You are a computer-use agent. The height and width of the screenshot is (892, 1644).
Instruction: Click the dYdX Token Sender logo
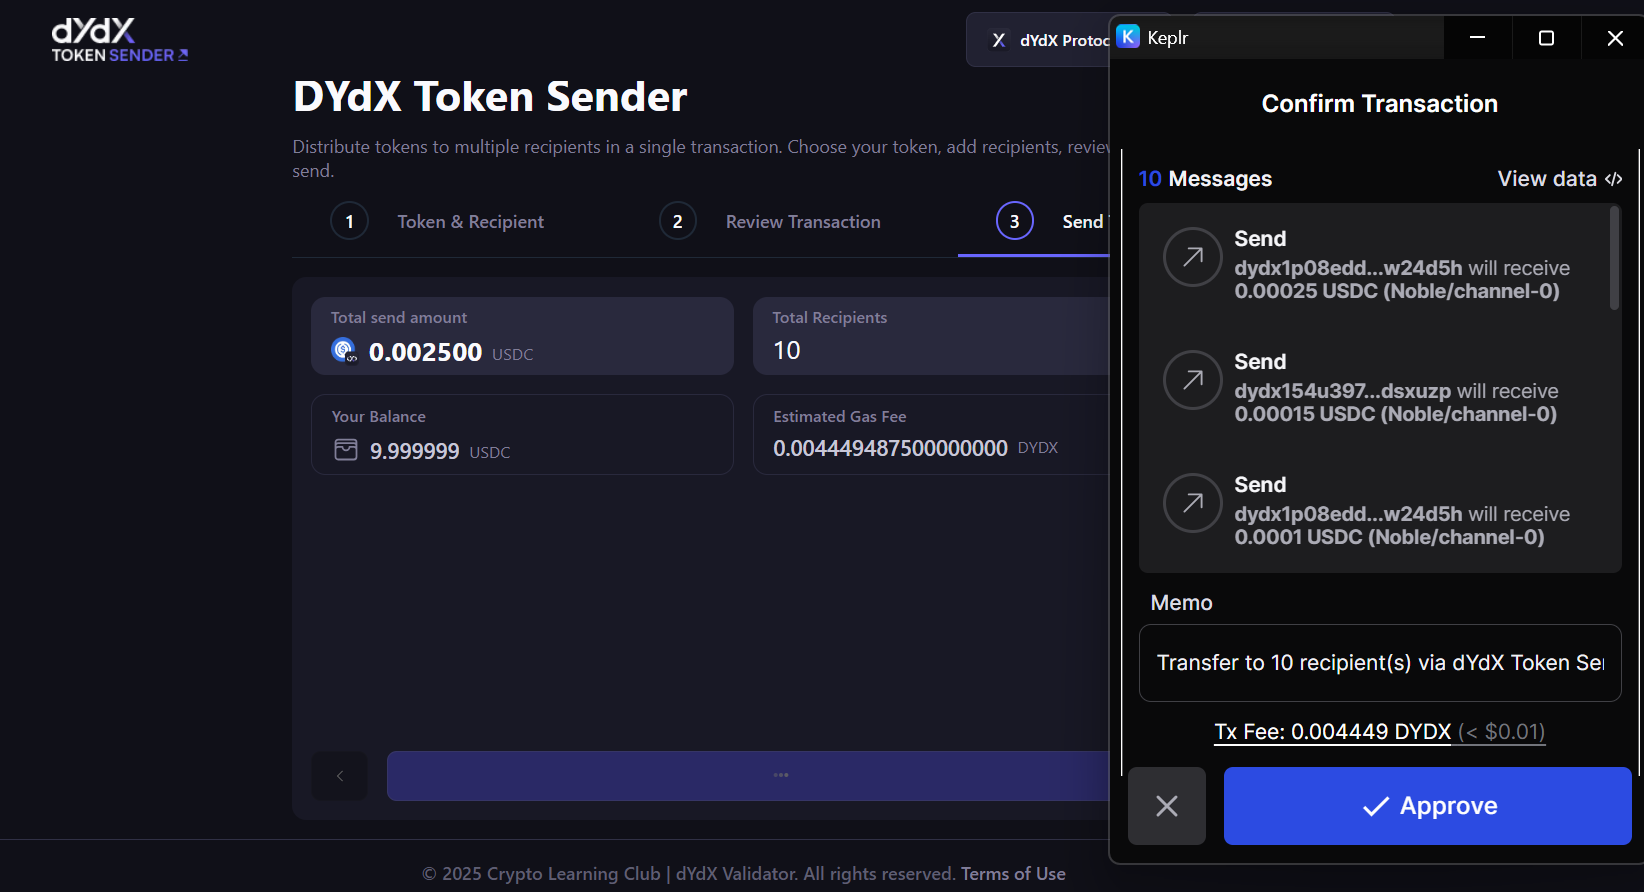[119, 41]
